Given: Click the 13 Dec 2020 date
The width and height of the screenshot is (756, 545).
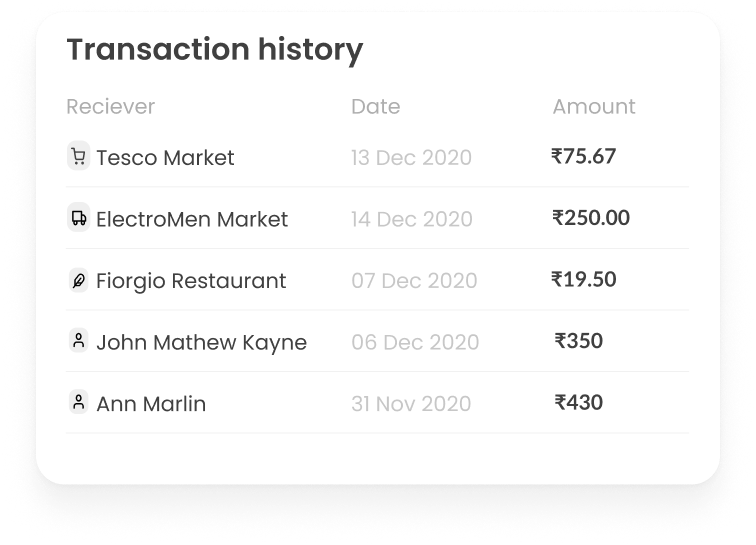Looking at the screenshot, I should [411, 158].
